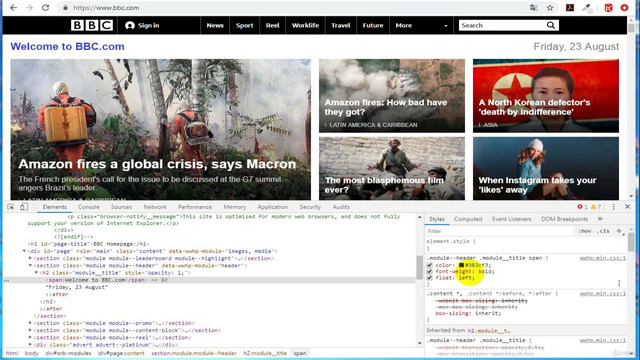The image size is (640, 360).
Task: Switch to the Console tab
Action: (x=89, y=207)
